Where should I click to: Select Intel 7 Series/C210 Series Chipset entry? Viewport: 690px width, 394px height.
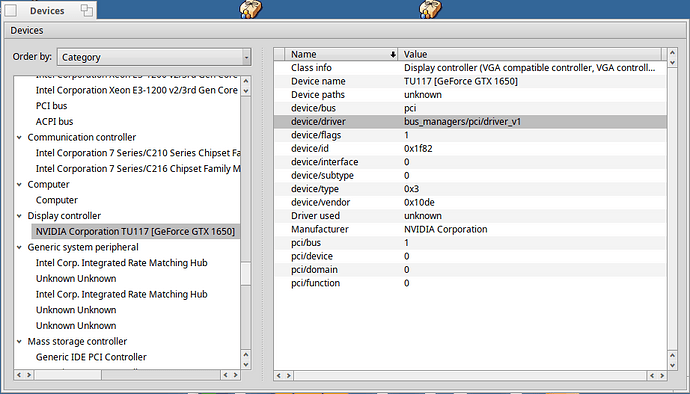coord(138,153)
